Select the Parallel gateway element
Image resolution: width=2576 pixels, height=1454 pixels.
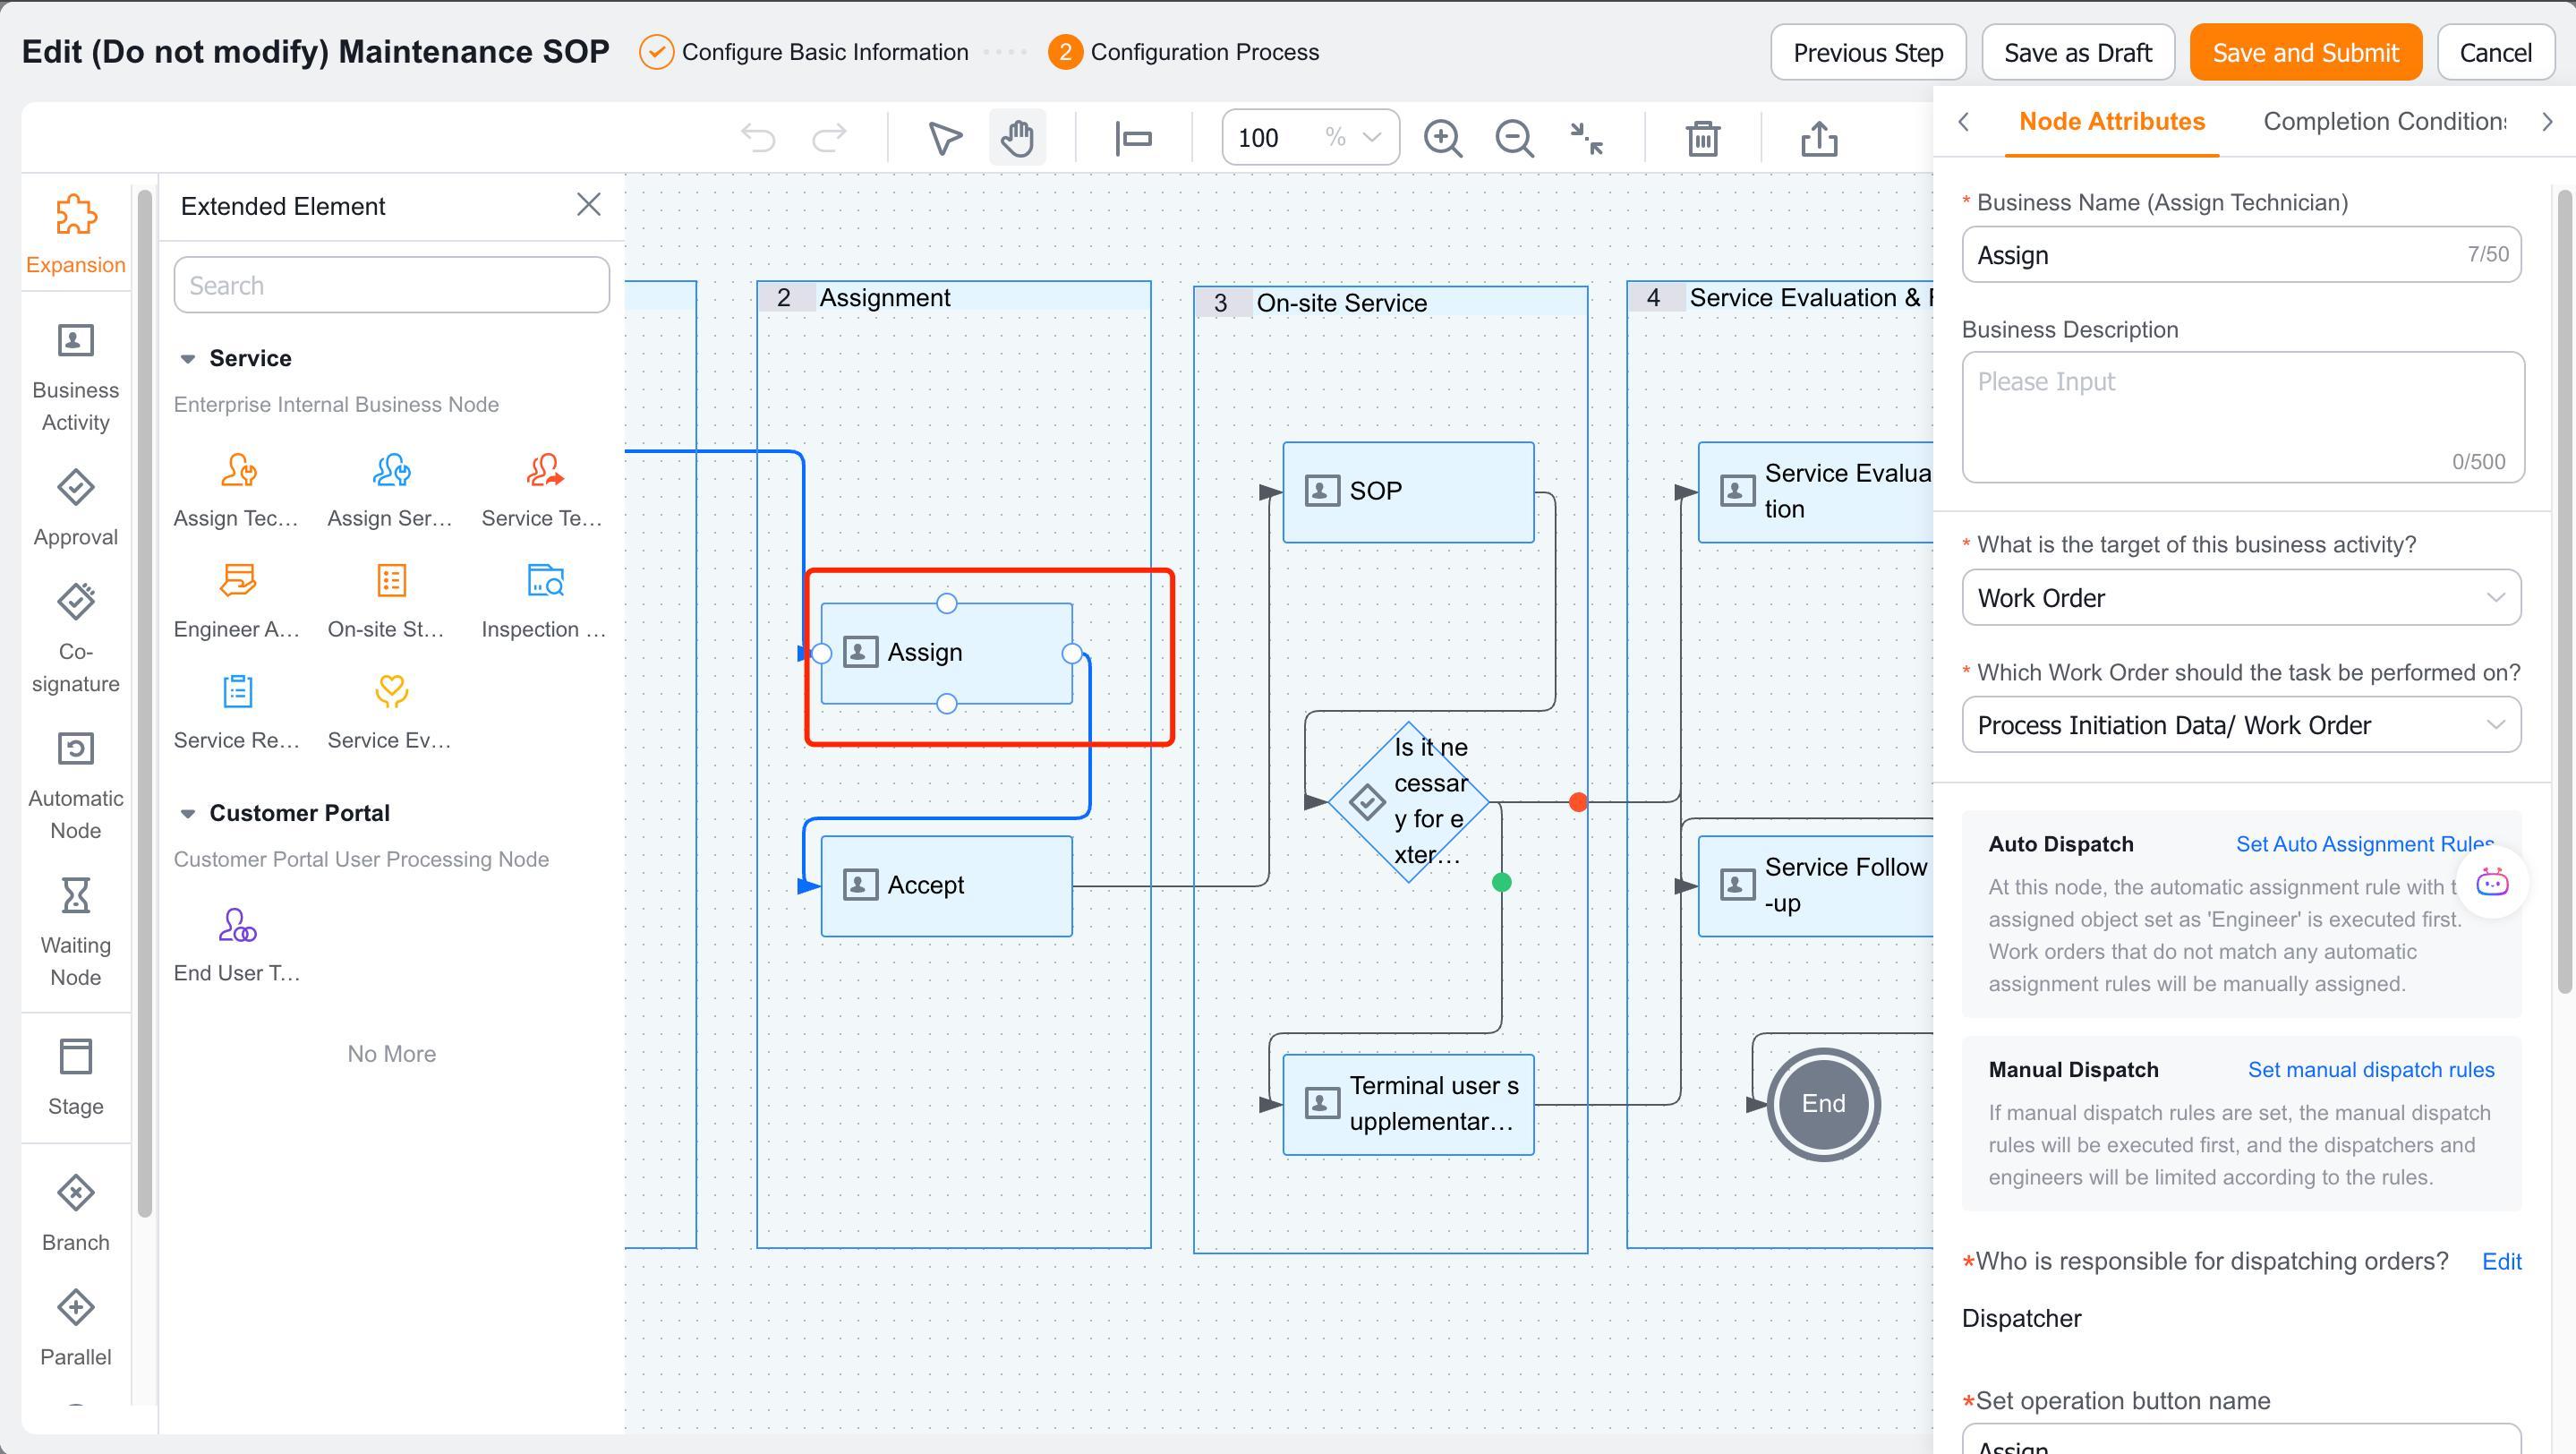pyautogui.click(x=76, y=1328)
